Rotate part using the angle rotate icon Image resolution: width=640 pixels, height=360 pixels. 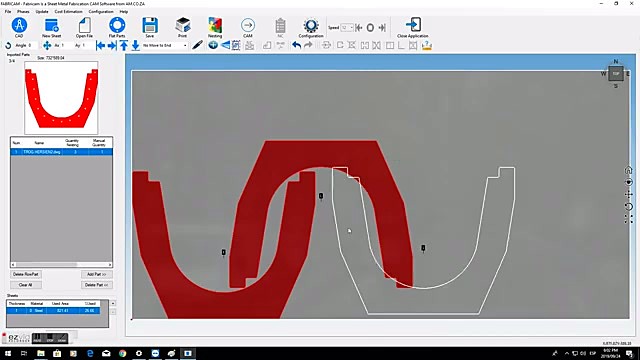pyautogui.click(x=8, y=45)
